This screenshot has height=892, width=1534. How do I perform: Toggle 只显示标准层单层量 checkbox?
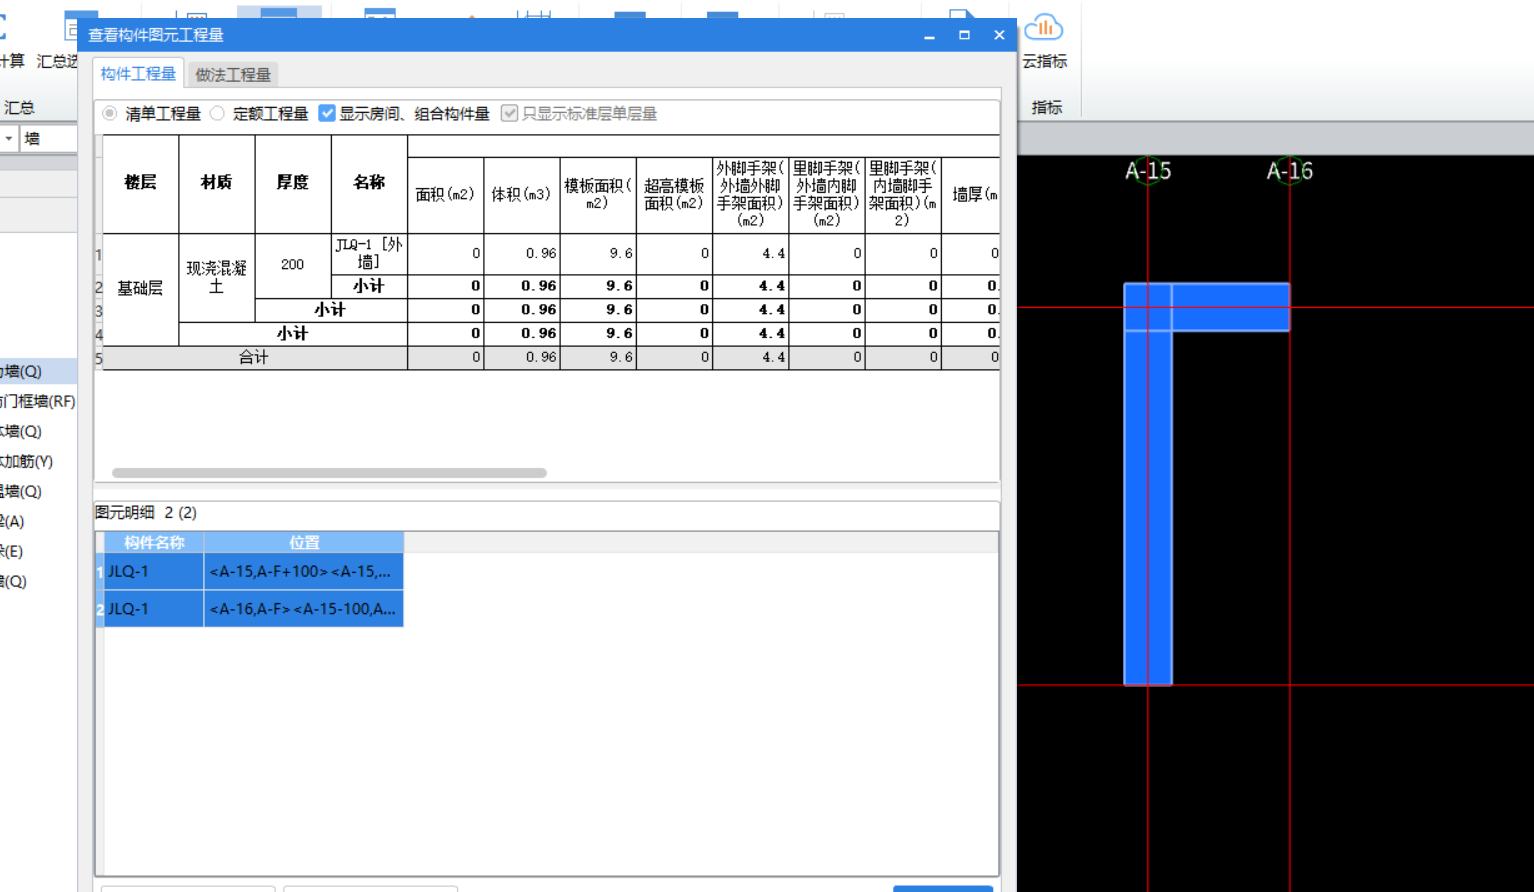(509, 113)
